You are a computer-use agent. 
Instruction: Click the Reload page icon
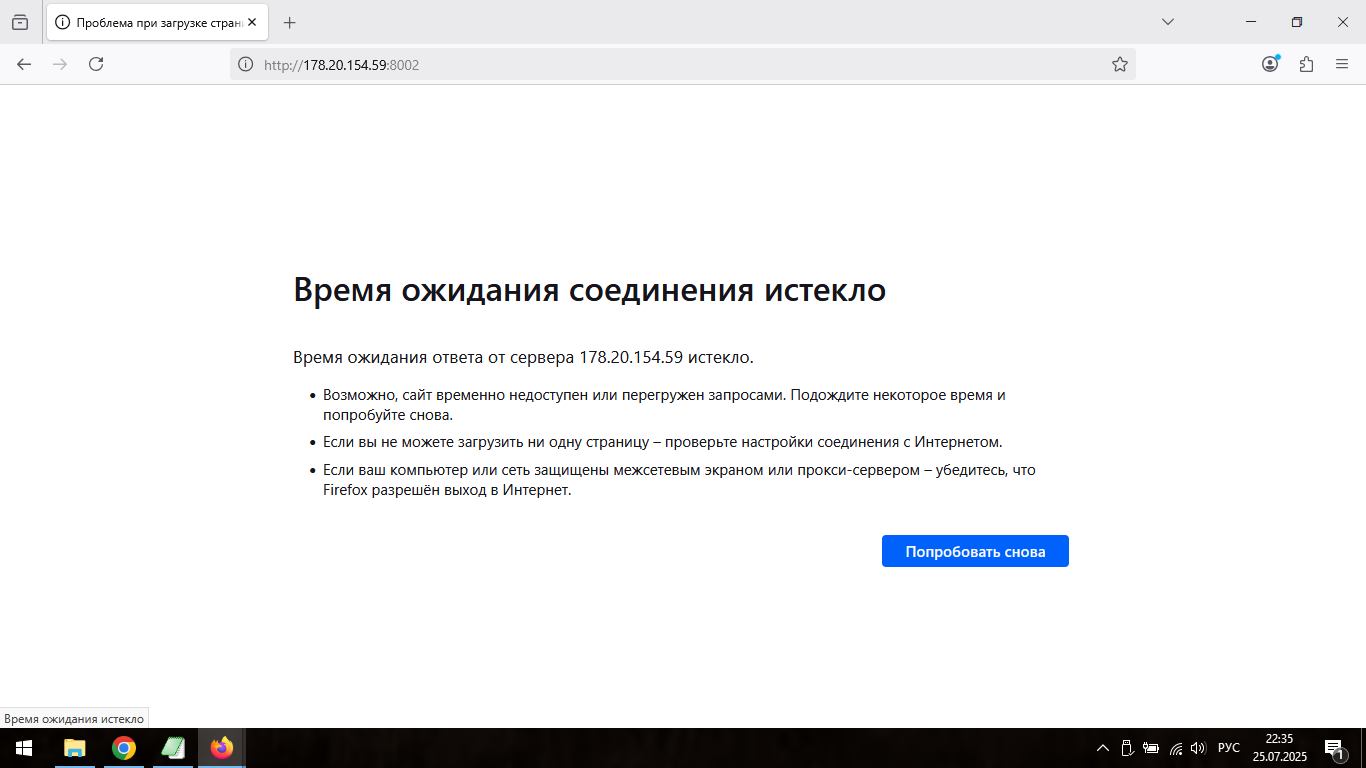(96, 63)
